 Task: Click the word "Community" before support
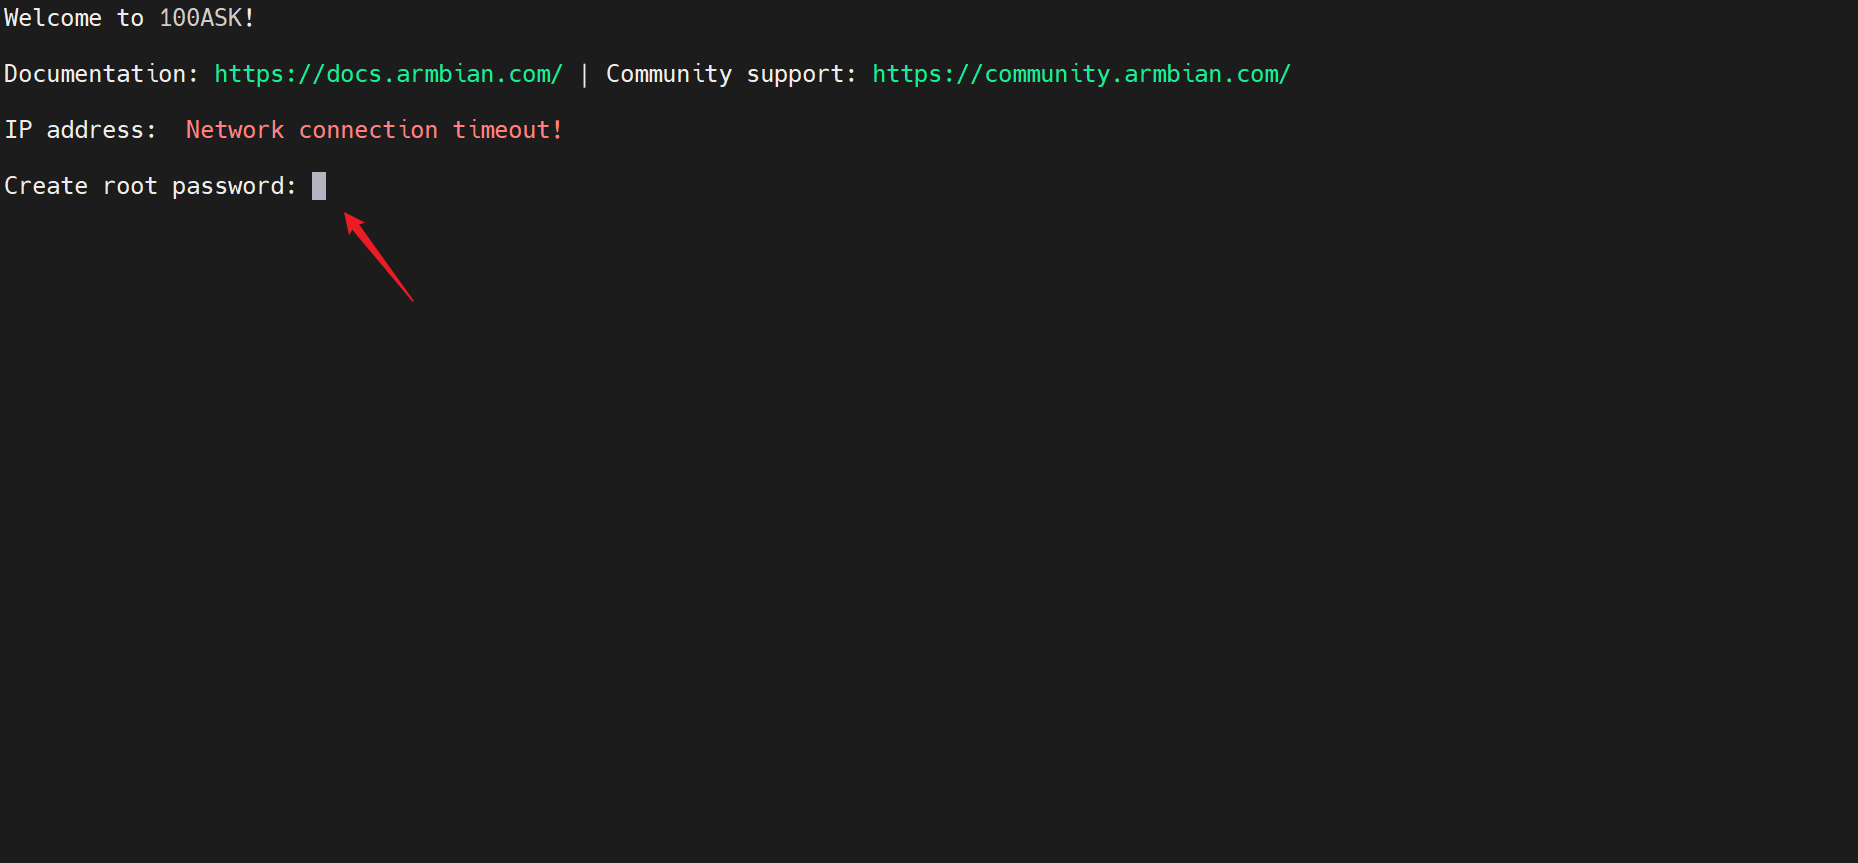[x=668, y=74]
